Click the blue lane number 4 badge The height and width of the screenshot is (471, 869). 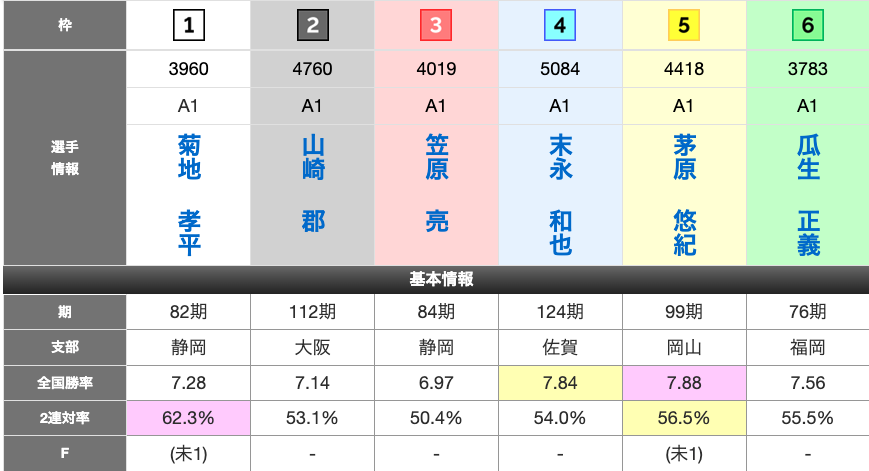tap(560, 26)
